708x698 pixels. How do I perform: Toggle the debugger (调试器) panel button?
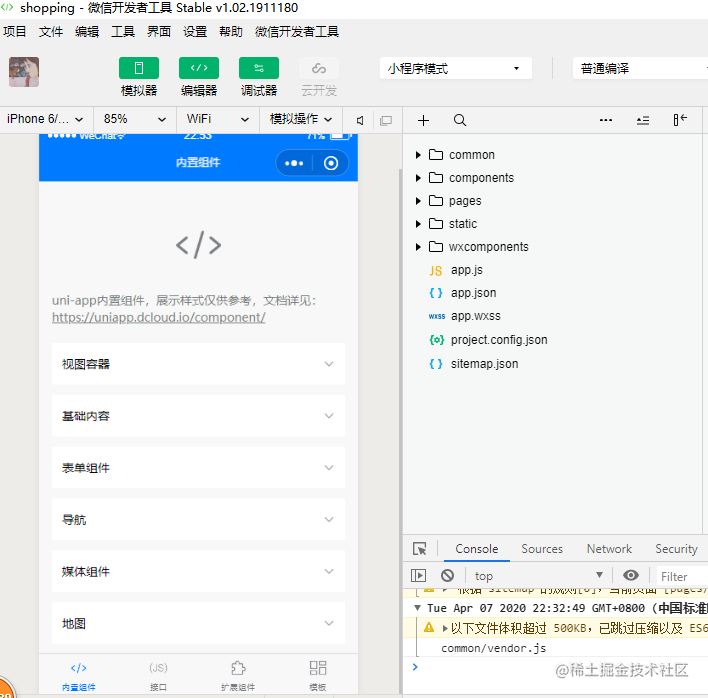(x=259, y=68)
